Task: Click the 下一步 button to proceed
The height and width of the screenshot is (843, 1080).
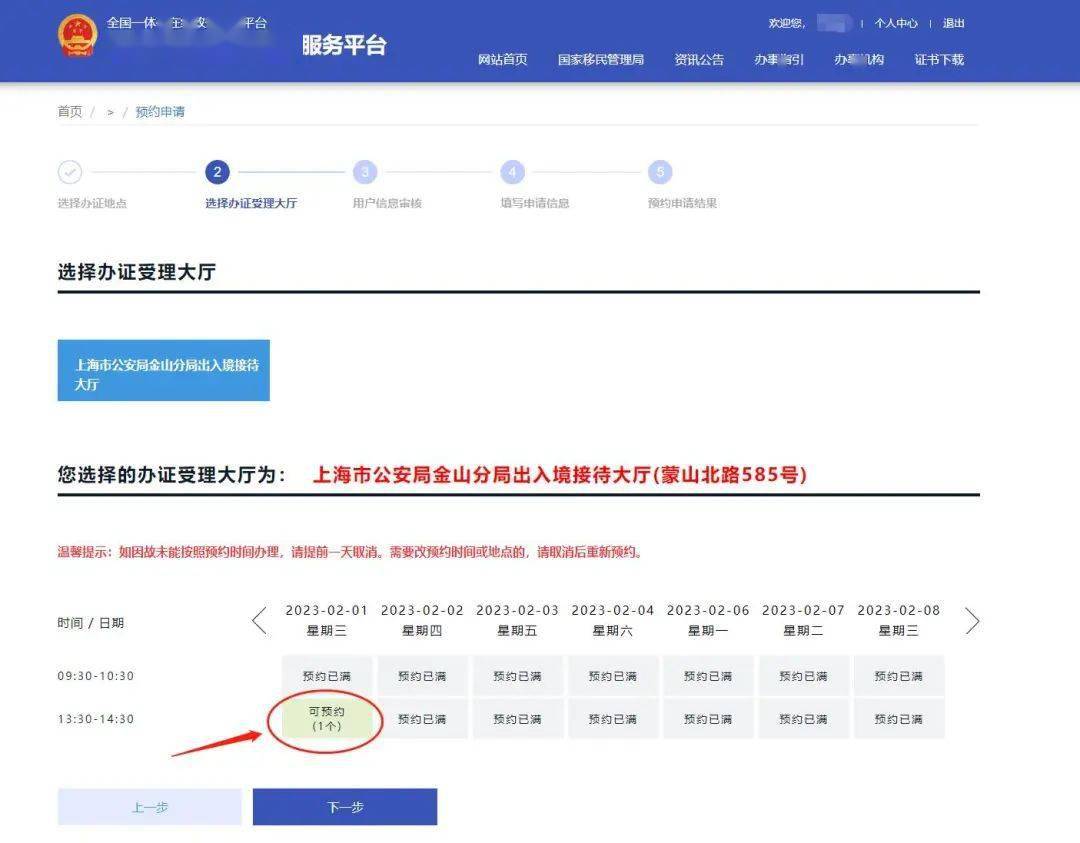Action: [345, 807]
